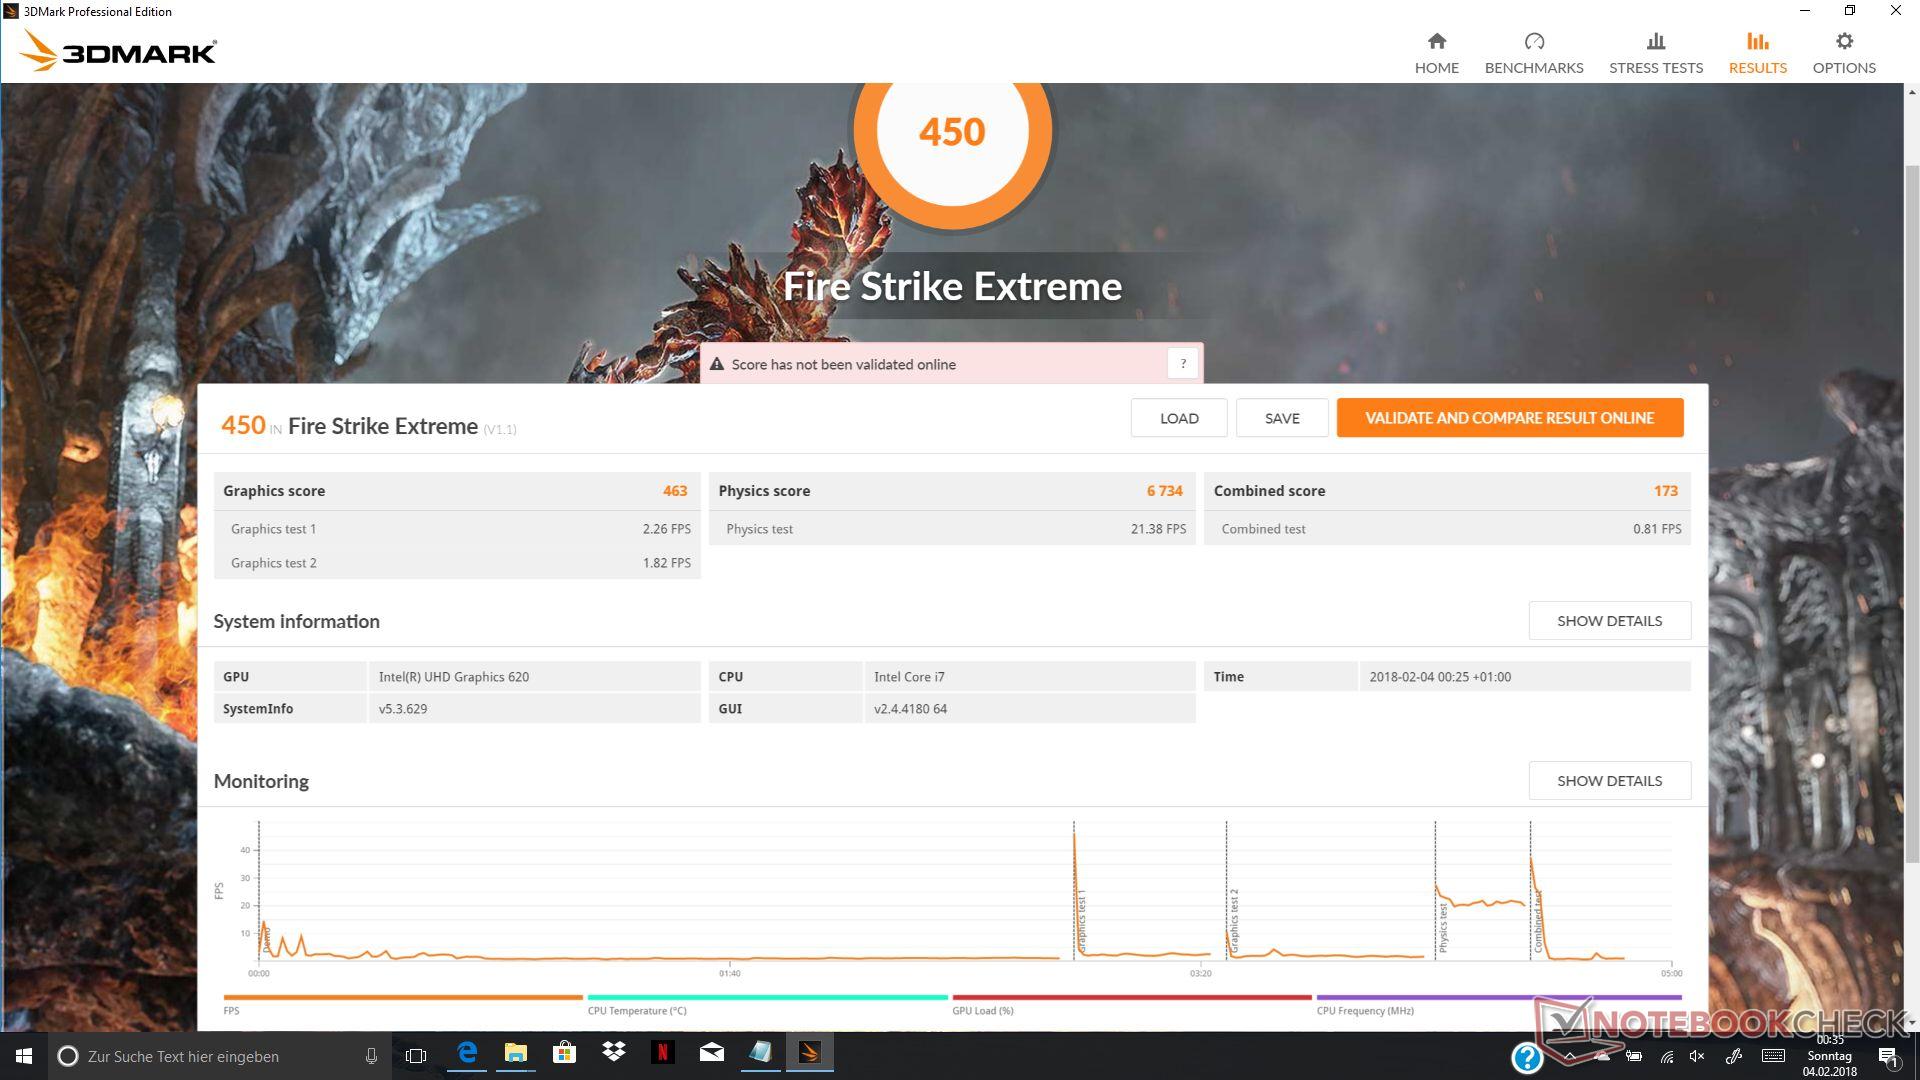
Task: Click the question mark help box
Action: click(1182, 364)
